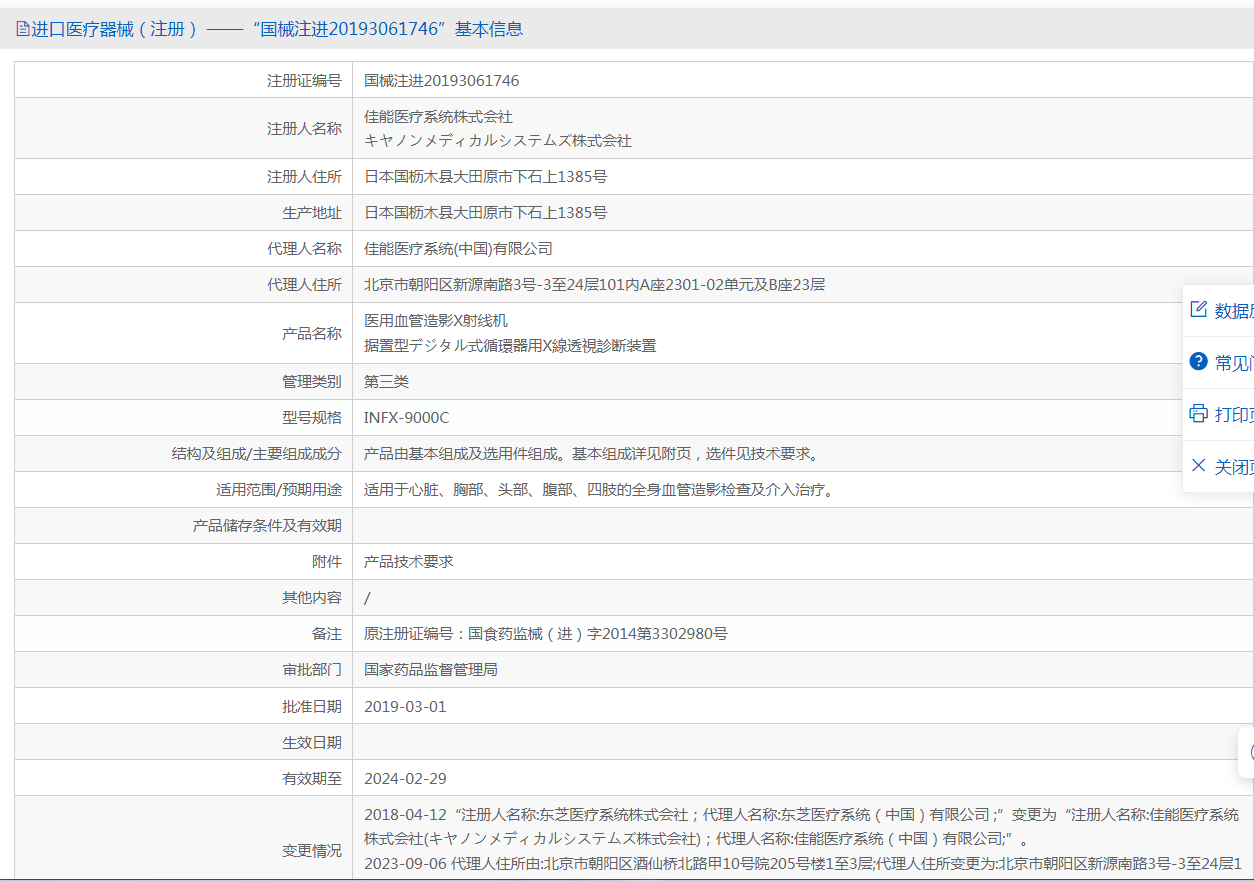
Task: Click the 产品名称 label cell
Action: coord(183,333)
